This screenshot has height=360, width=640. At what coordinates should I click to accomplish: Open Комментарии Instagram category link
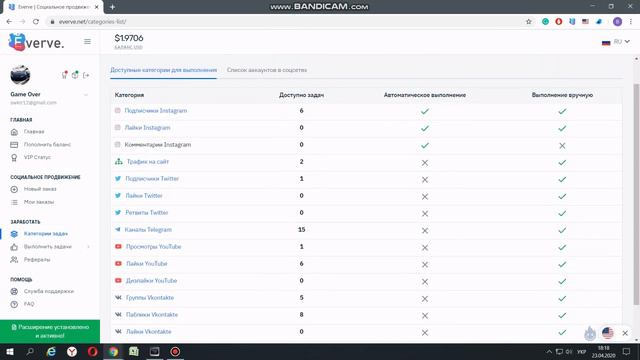pyautogui.click(x=158, y=145)
